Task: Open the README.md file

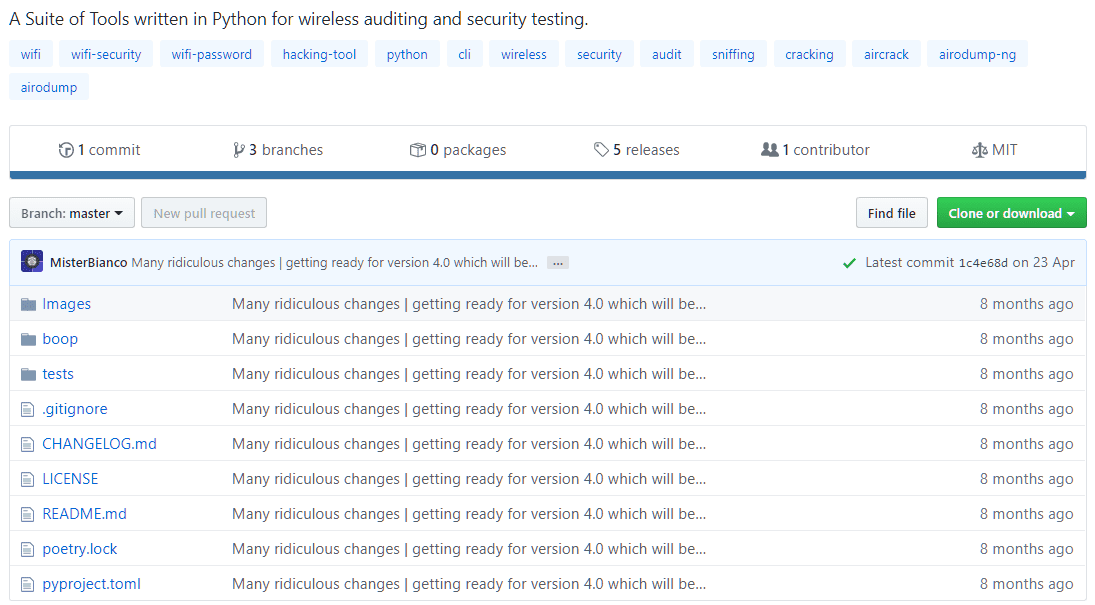Action: (x=84, y=514)
